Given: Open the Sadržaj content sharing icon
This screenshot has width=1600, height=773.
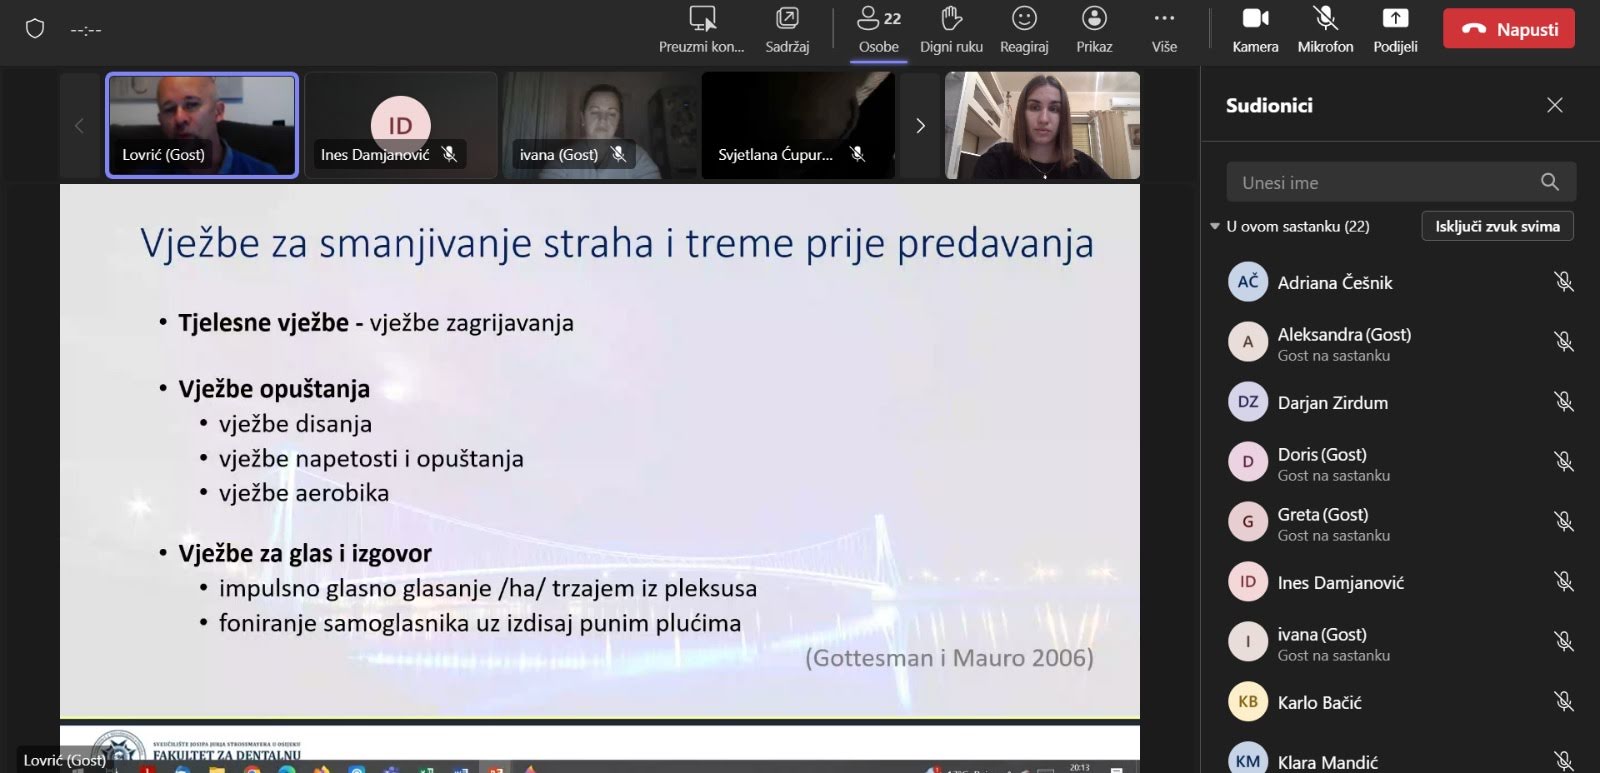Looking at the screenshot, I should click(x=787, y=19).
